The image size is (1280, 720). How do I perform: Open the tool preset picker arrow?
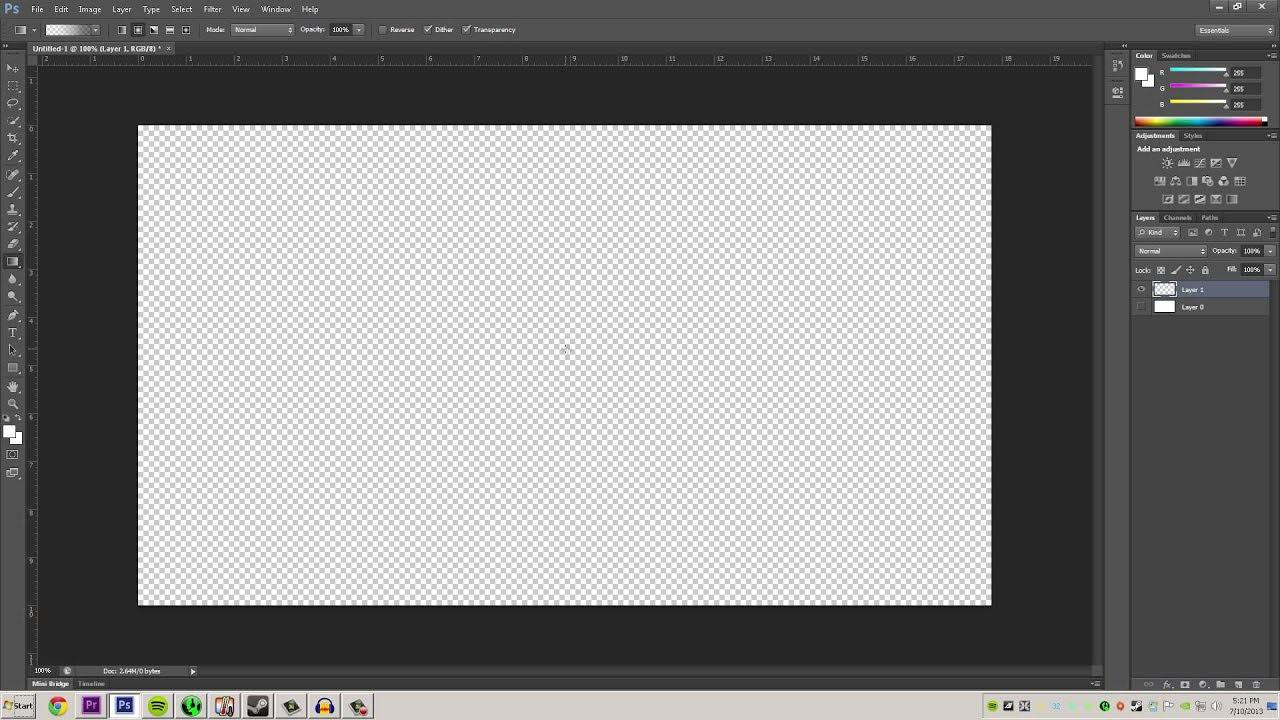click(33, 30)
